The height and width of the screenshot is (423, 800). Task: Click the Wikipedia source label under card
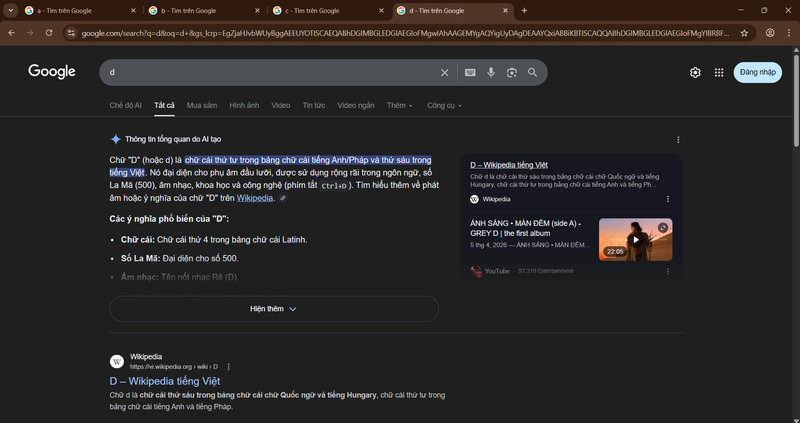click(496, 199)
